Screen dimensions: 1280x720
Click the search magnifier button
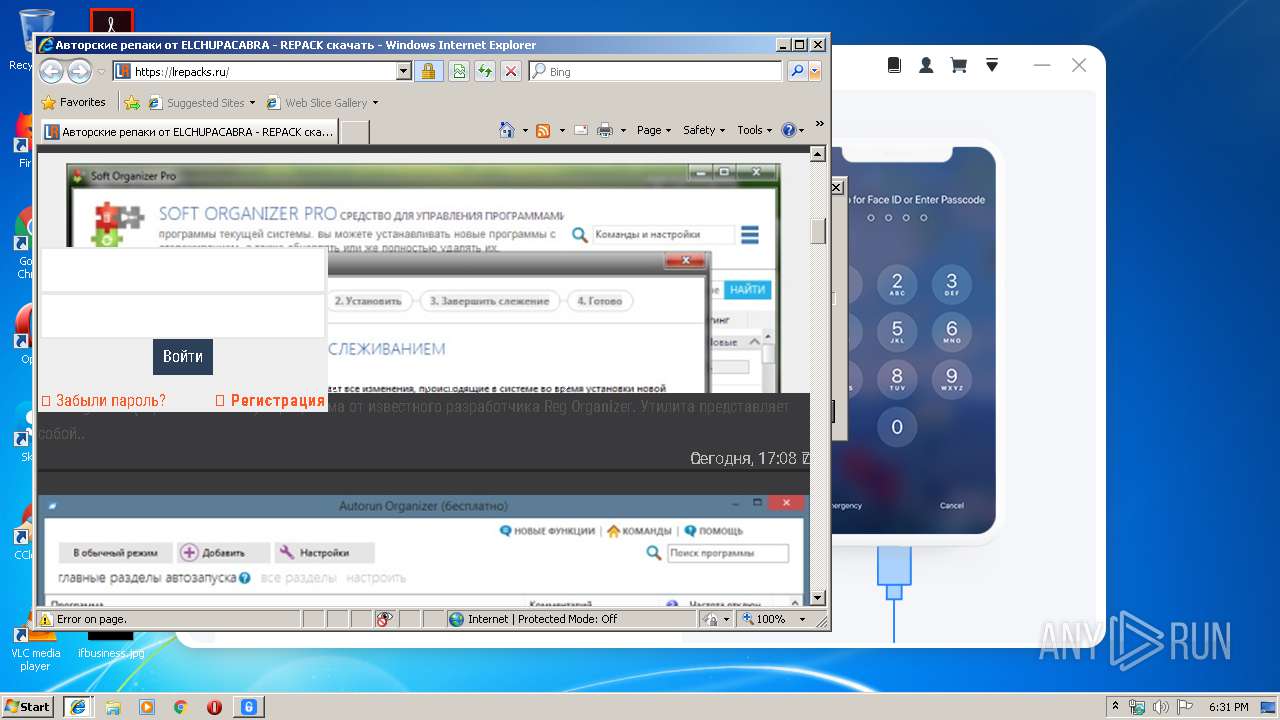(x=797, y=71)
